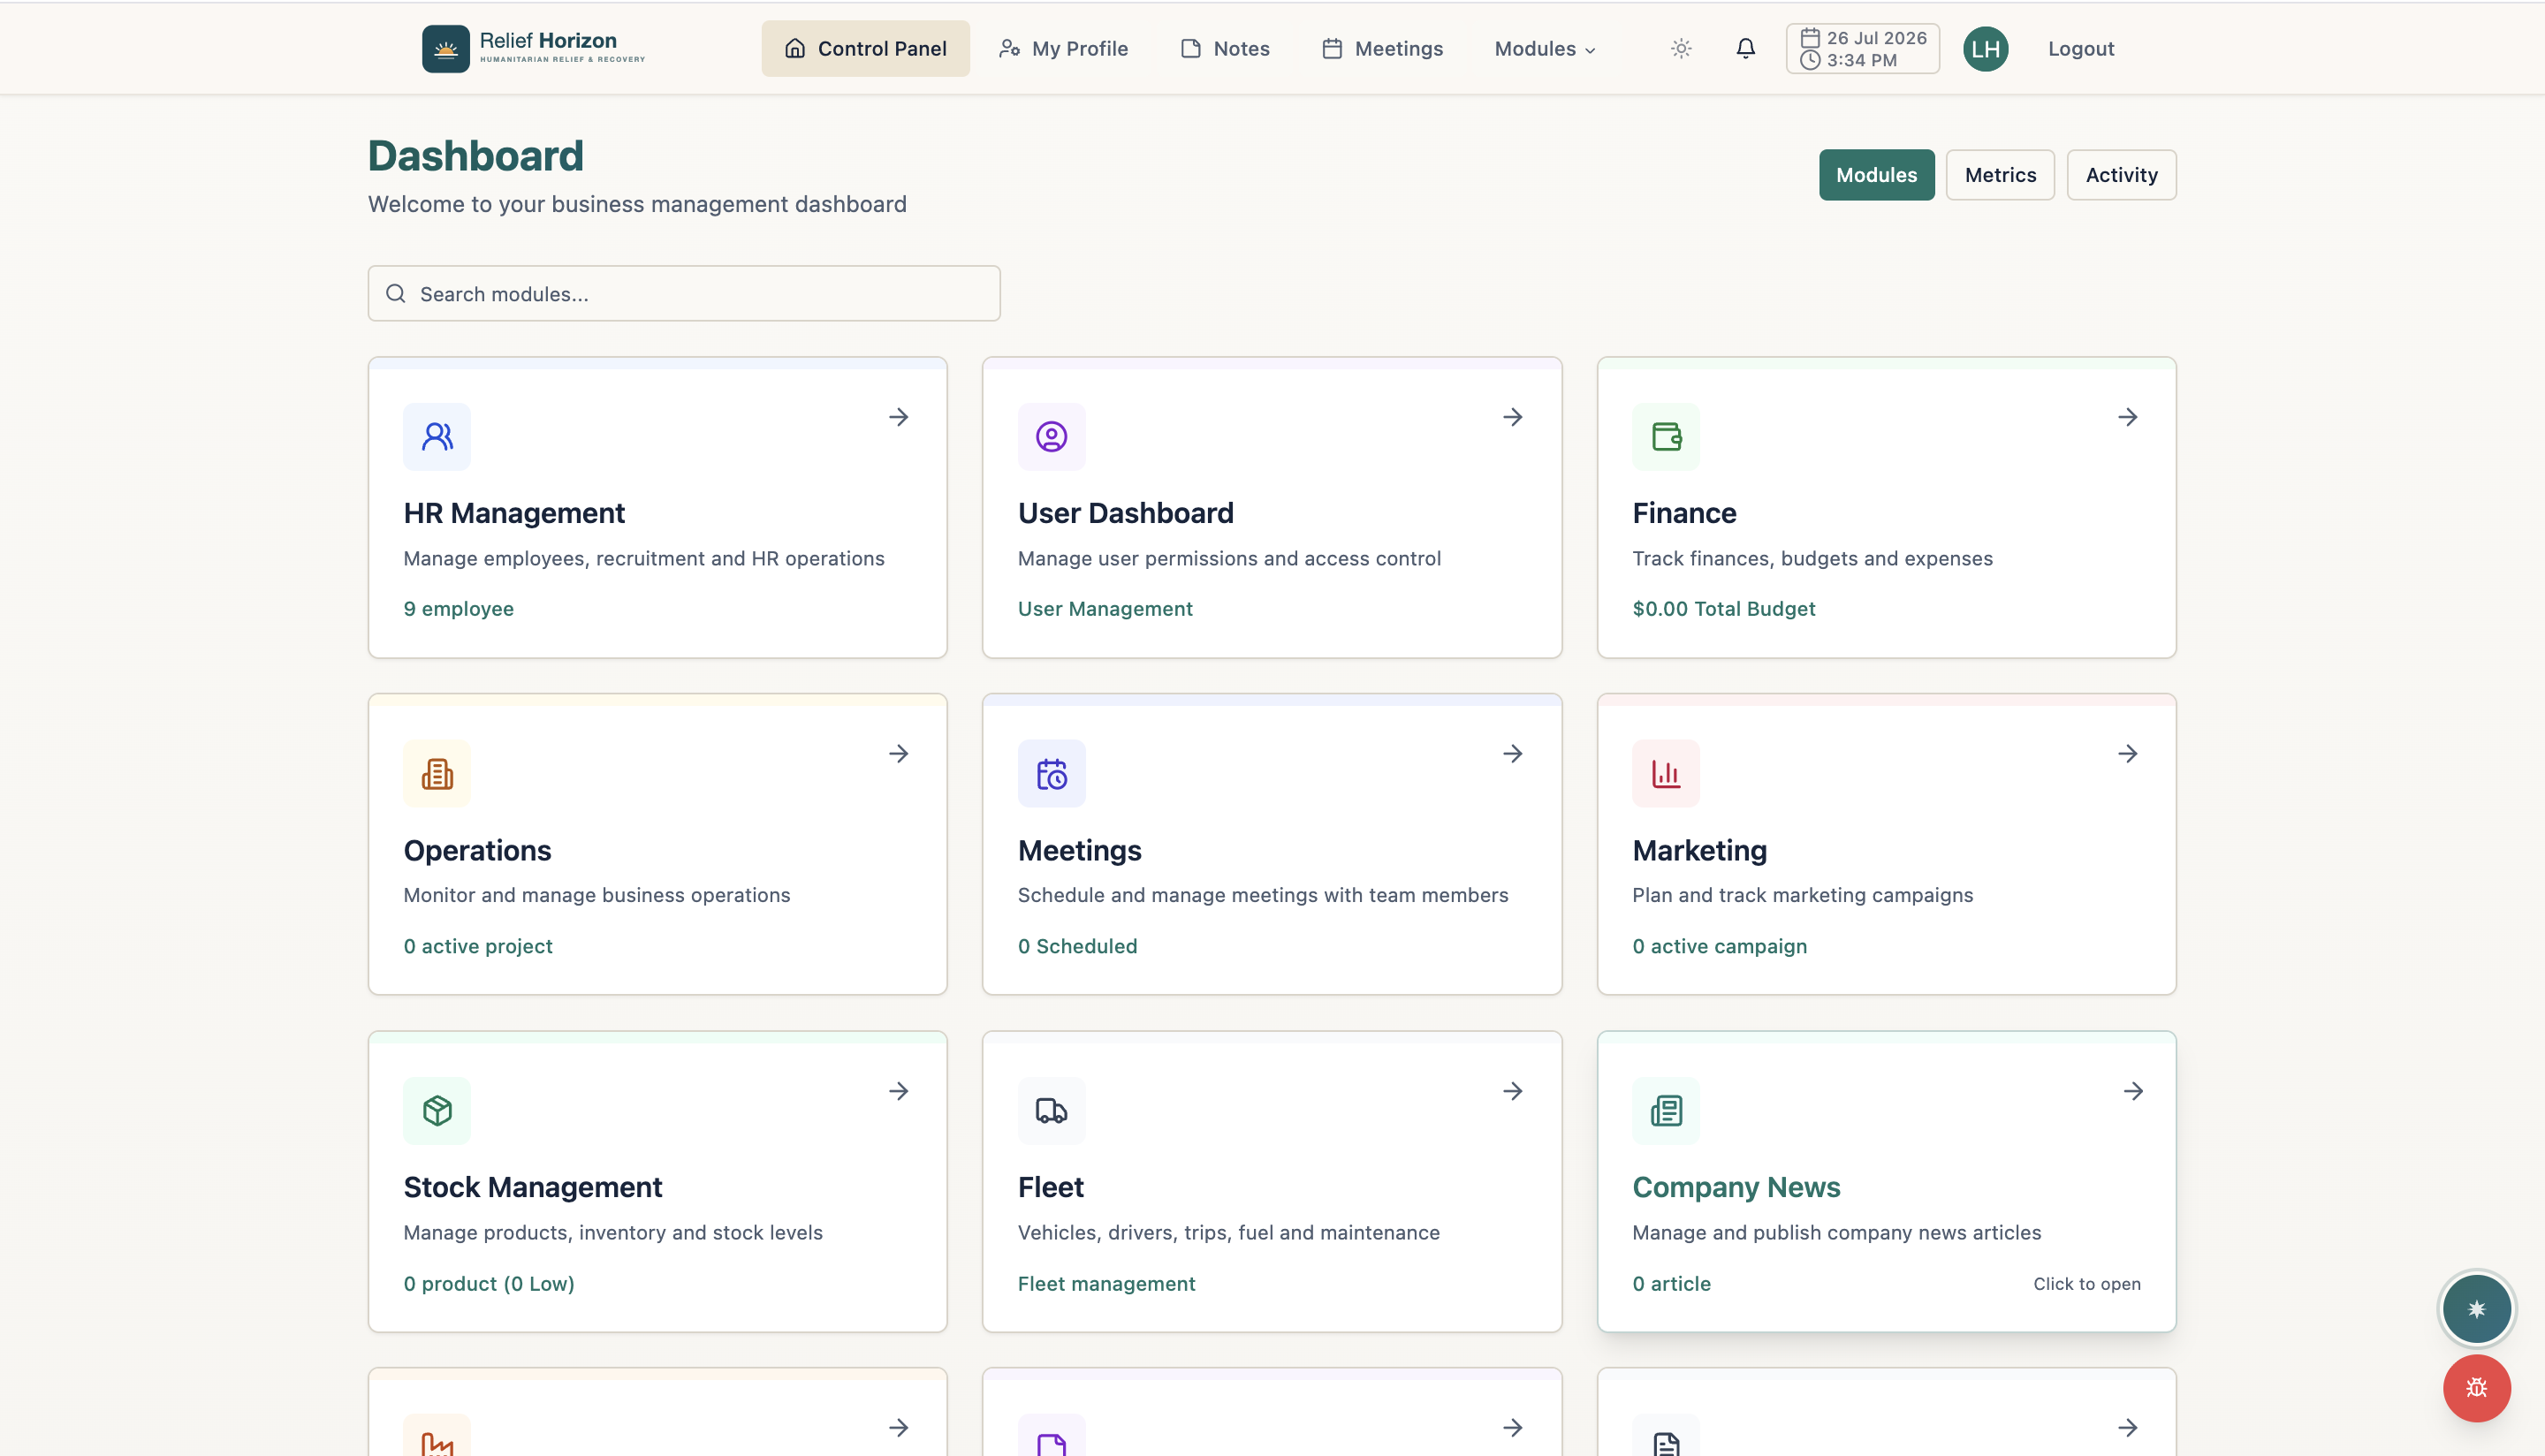Image resolution: width=2545 pixels, height=1456 pixels.
Task: Click arrow on partially visible bottom-left card
Action: pyautogui.click(x=898, y=1427)
